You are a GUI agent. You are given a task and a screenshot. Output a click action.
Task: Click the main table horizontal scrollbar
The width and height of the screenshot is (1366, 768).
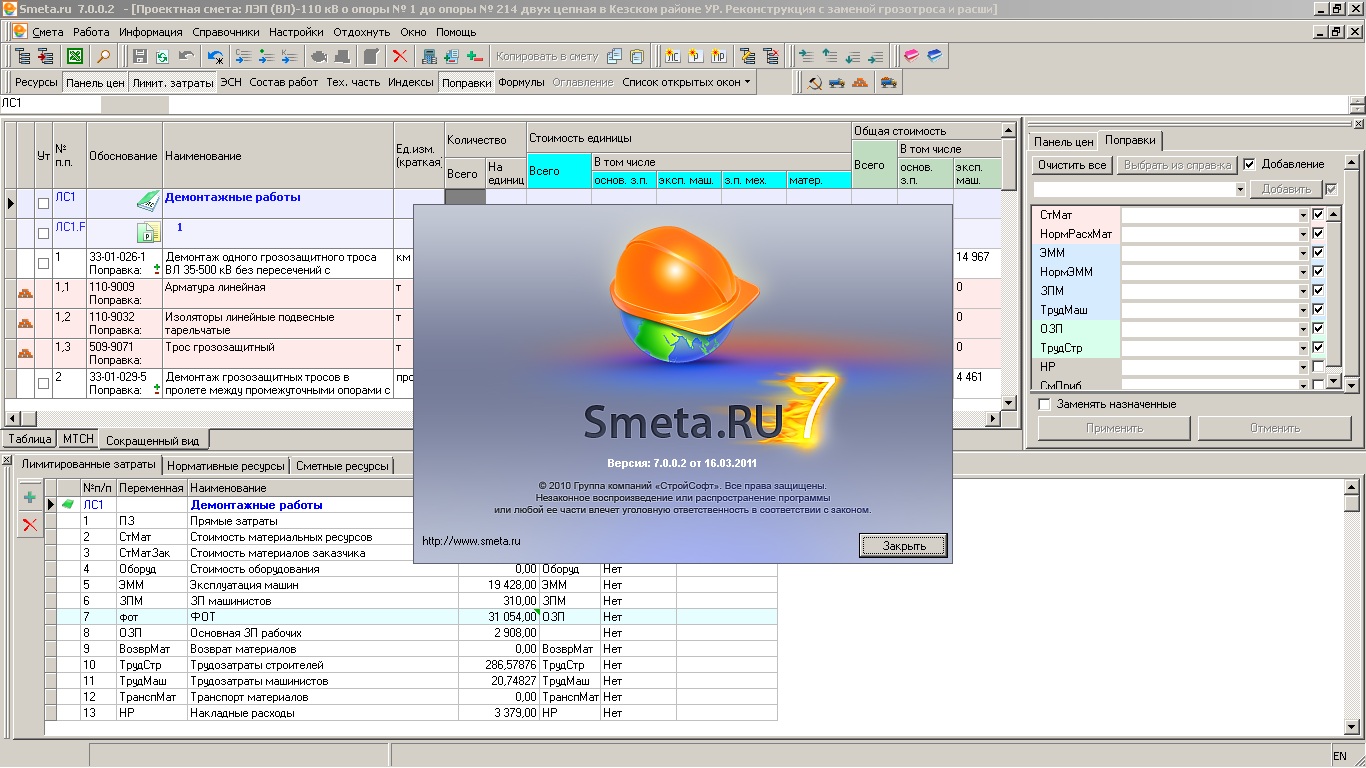[x=502, y=418]
